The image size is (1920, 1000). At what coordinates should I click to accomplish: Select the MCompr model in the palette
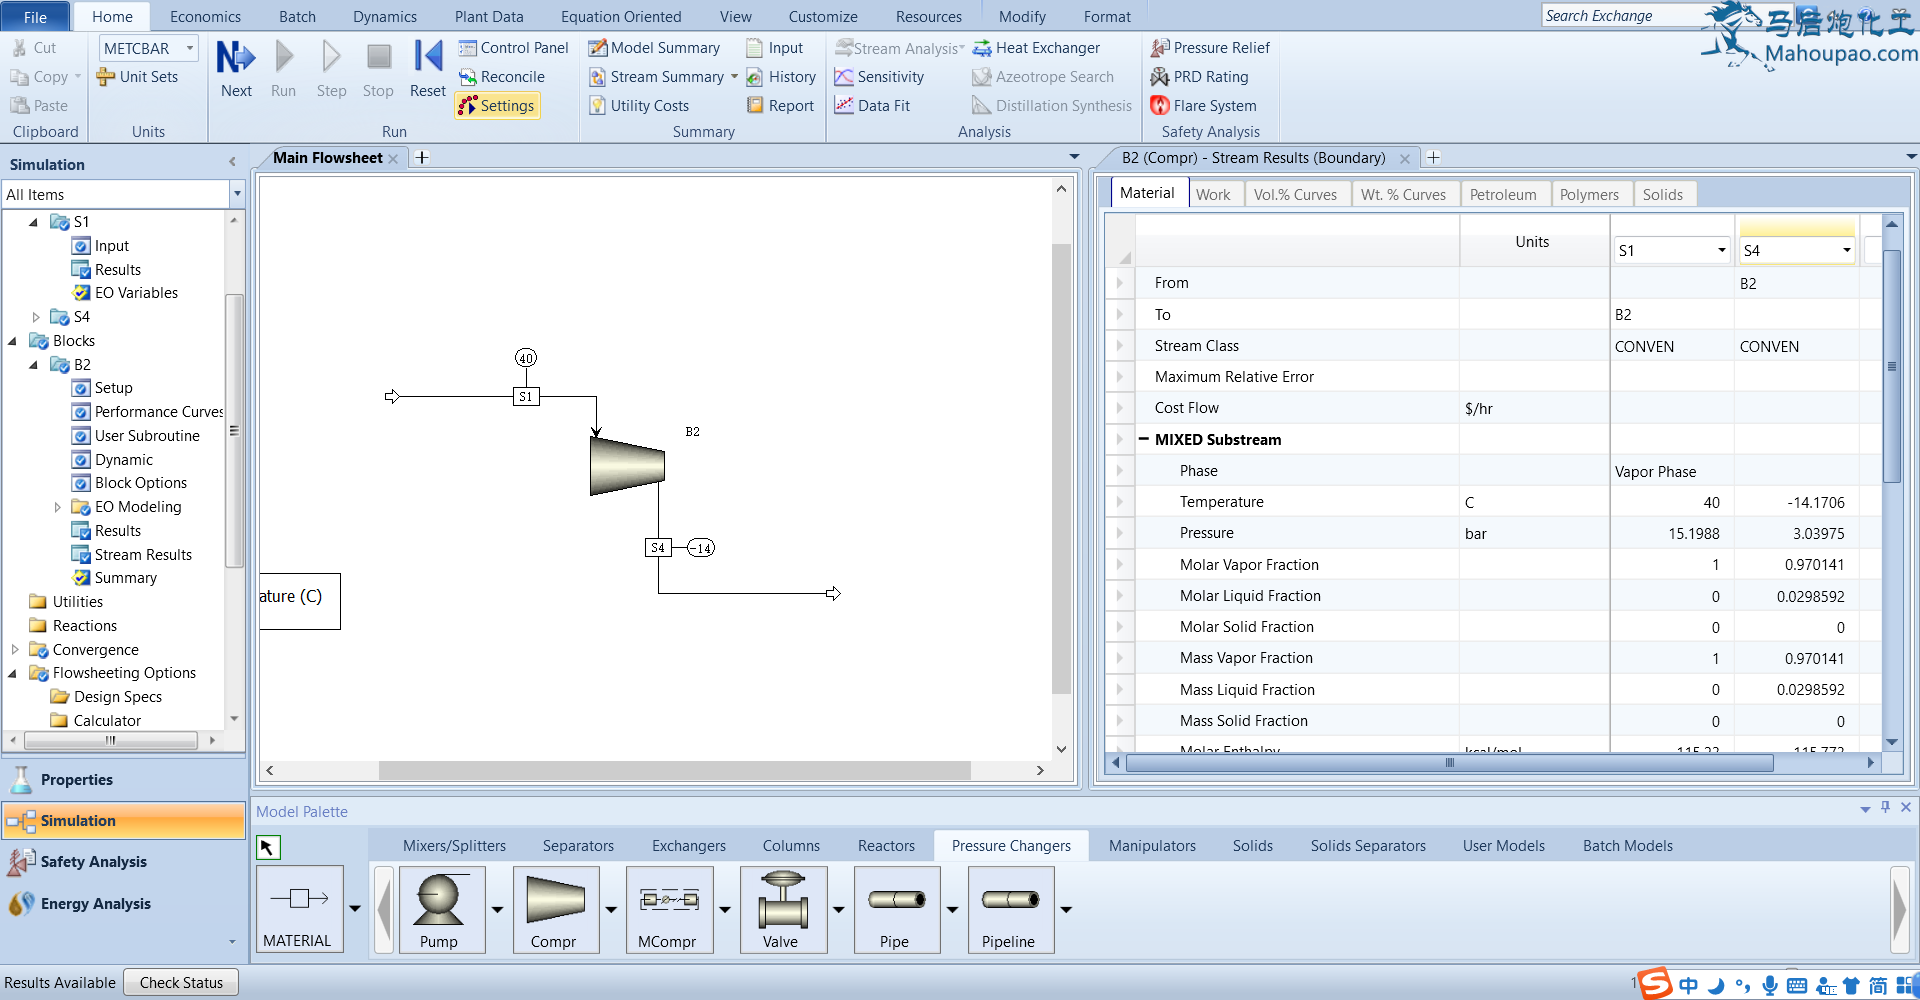pos(670,910)
